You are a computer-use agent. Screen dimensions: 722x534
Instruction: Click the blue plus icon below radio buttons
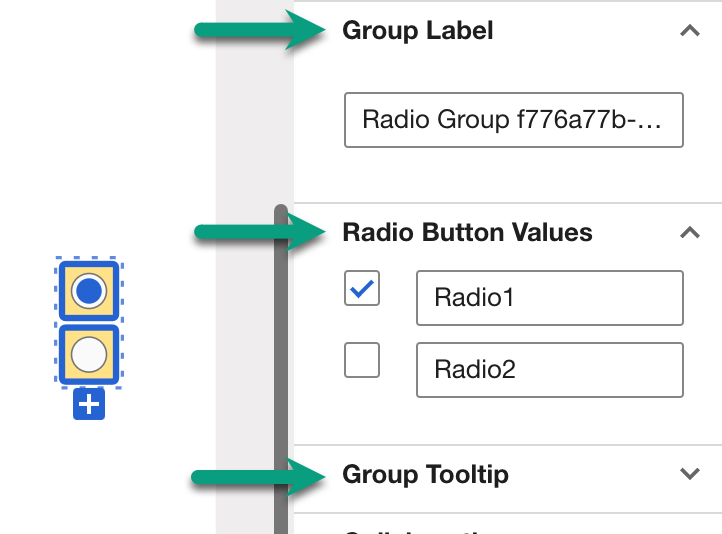89,405
